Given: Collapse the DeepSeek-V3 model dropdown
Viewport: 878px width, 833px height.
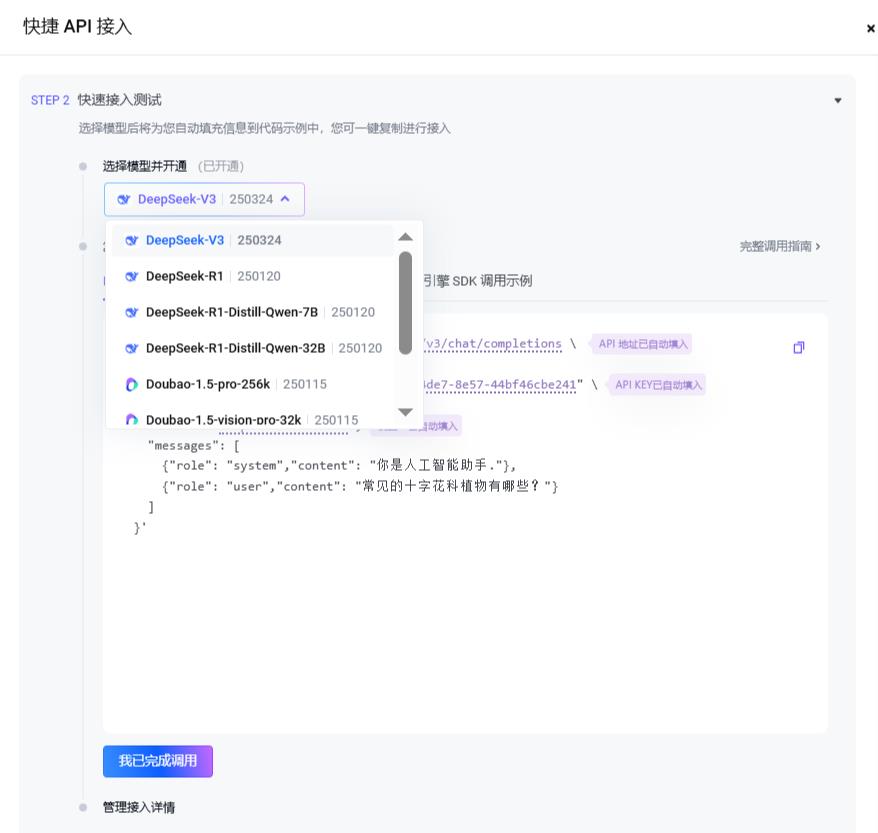Looking at the screenshot, I should point(285,199).
